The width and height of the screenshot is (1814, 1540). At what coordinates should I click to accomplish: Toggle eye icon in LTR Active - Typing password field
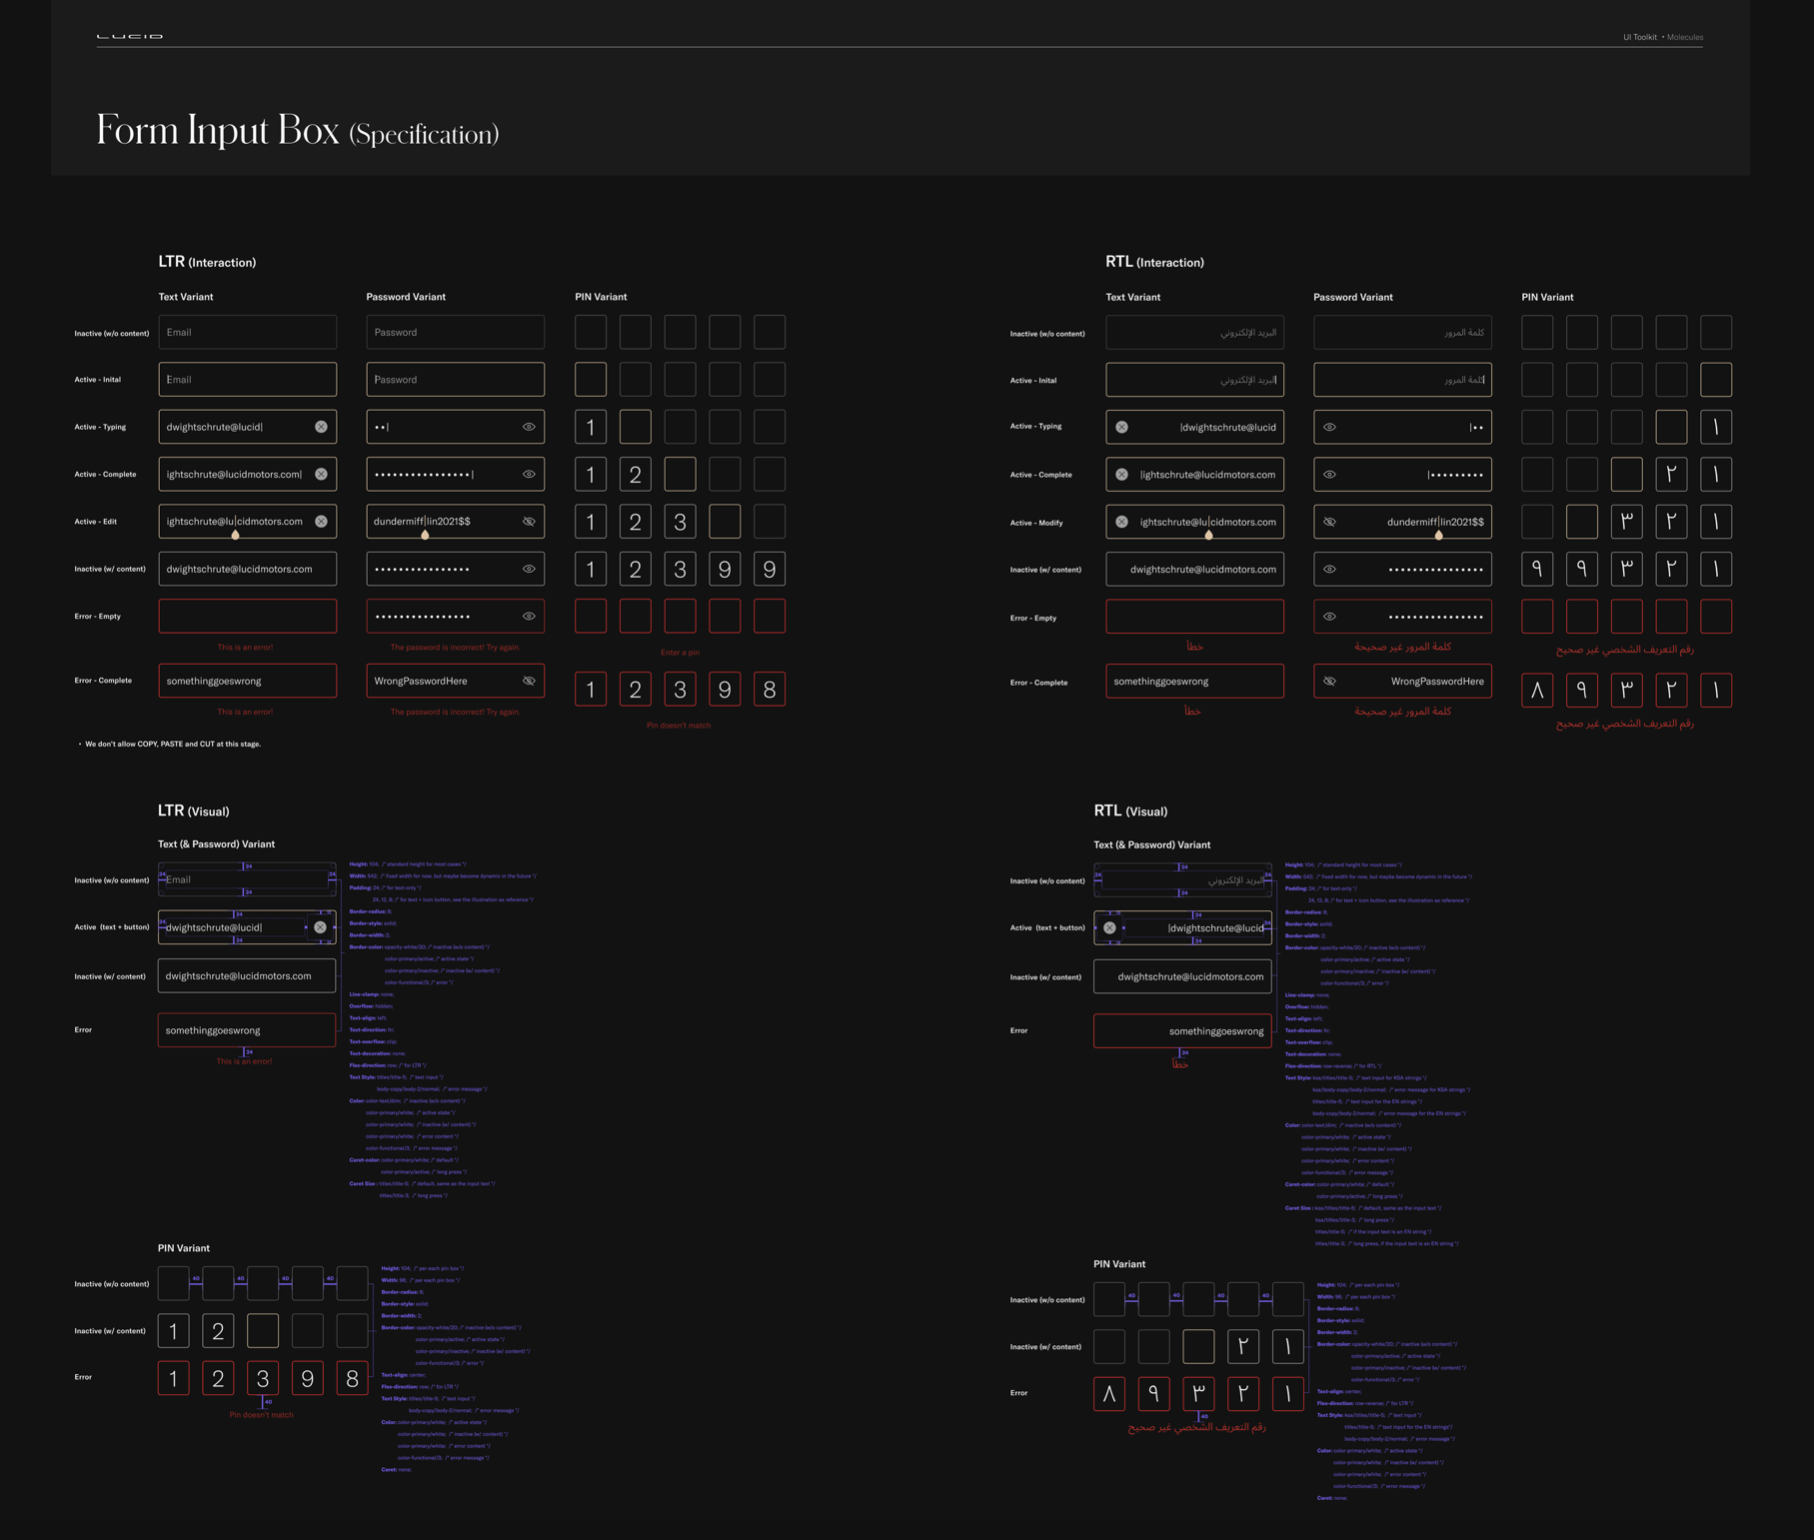coord(529,427)
